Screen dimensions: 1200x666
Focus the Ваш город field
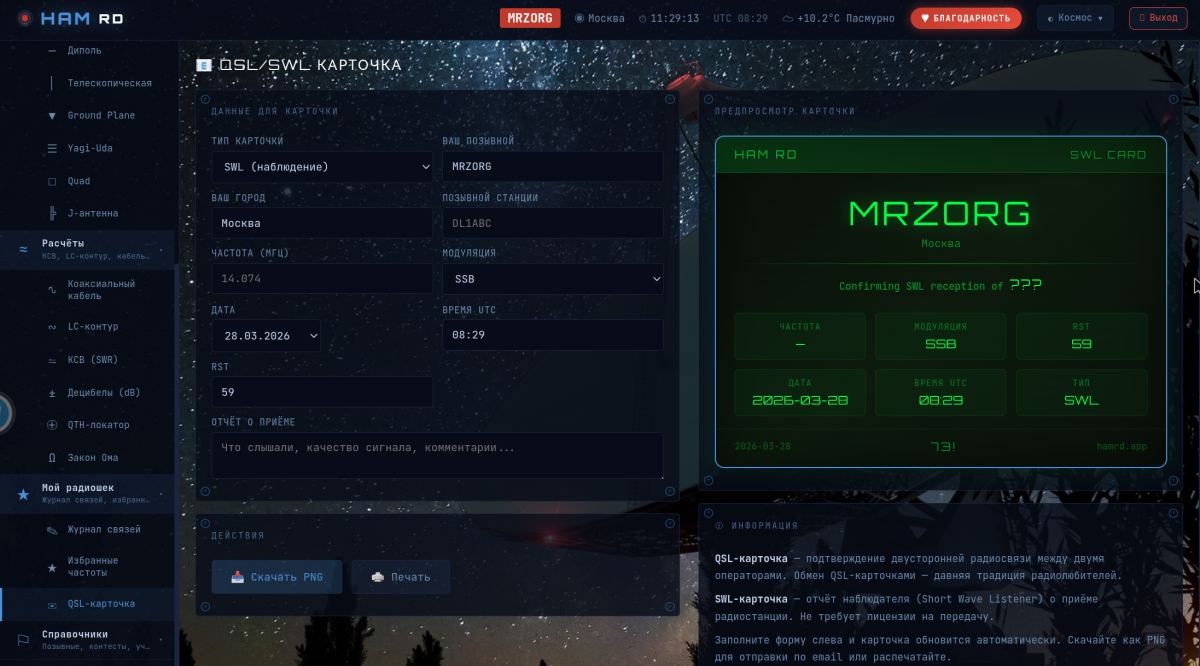coord(322,223)
